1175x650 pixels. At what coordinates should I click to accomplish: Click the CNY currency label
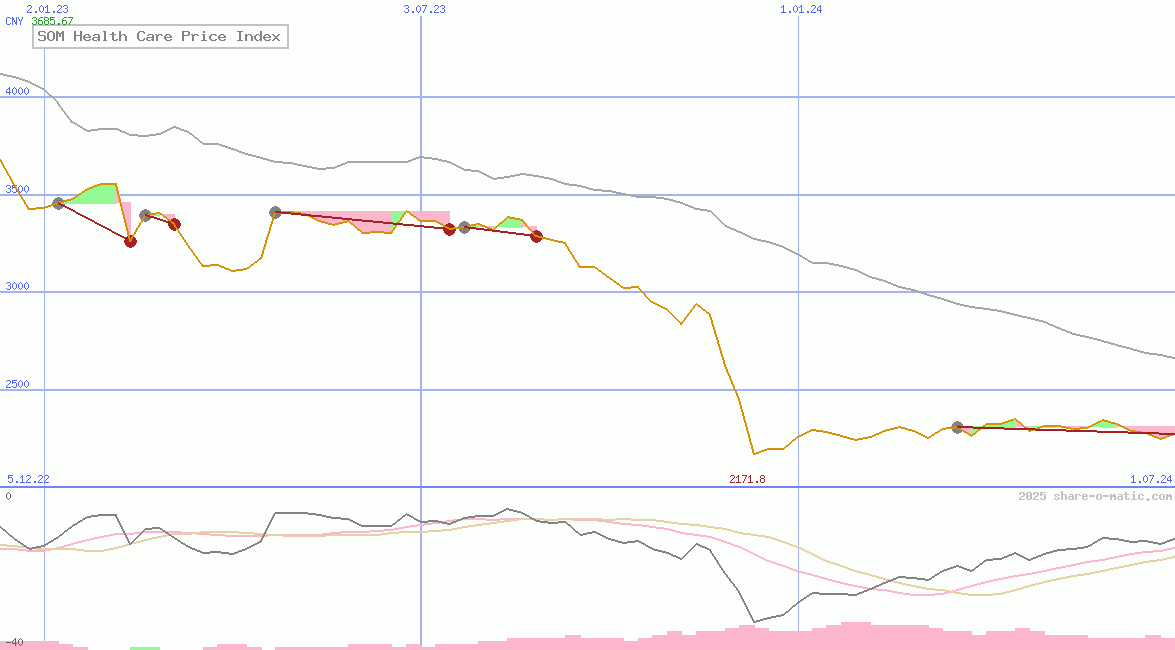14,21
